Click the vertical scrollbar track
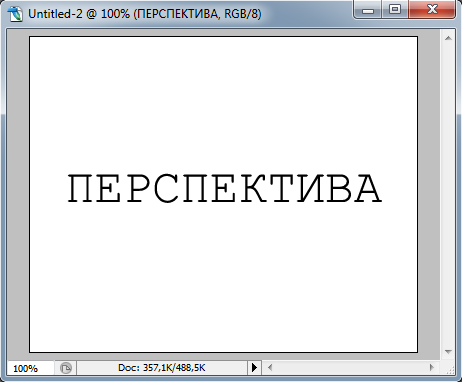The width and height of the screenshot is (462, 382). click(448, 195)
